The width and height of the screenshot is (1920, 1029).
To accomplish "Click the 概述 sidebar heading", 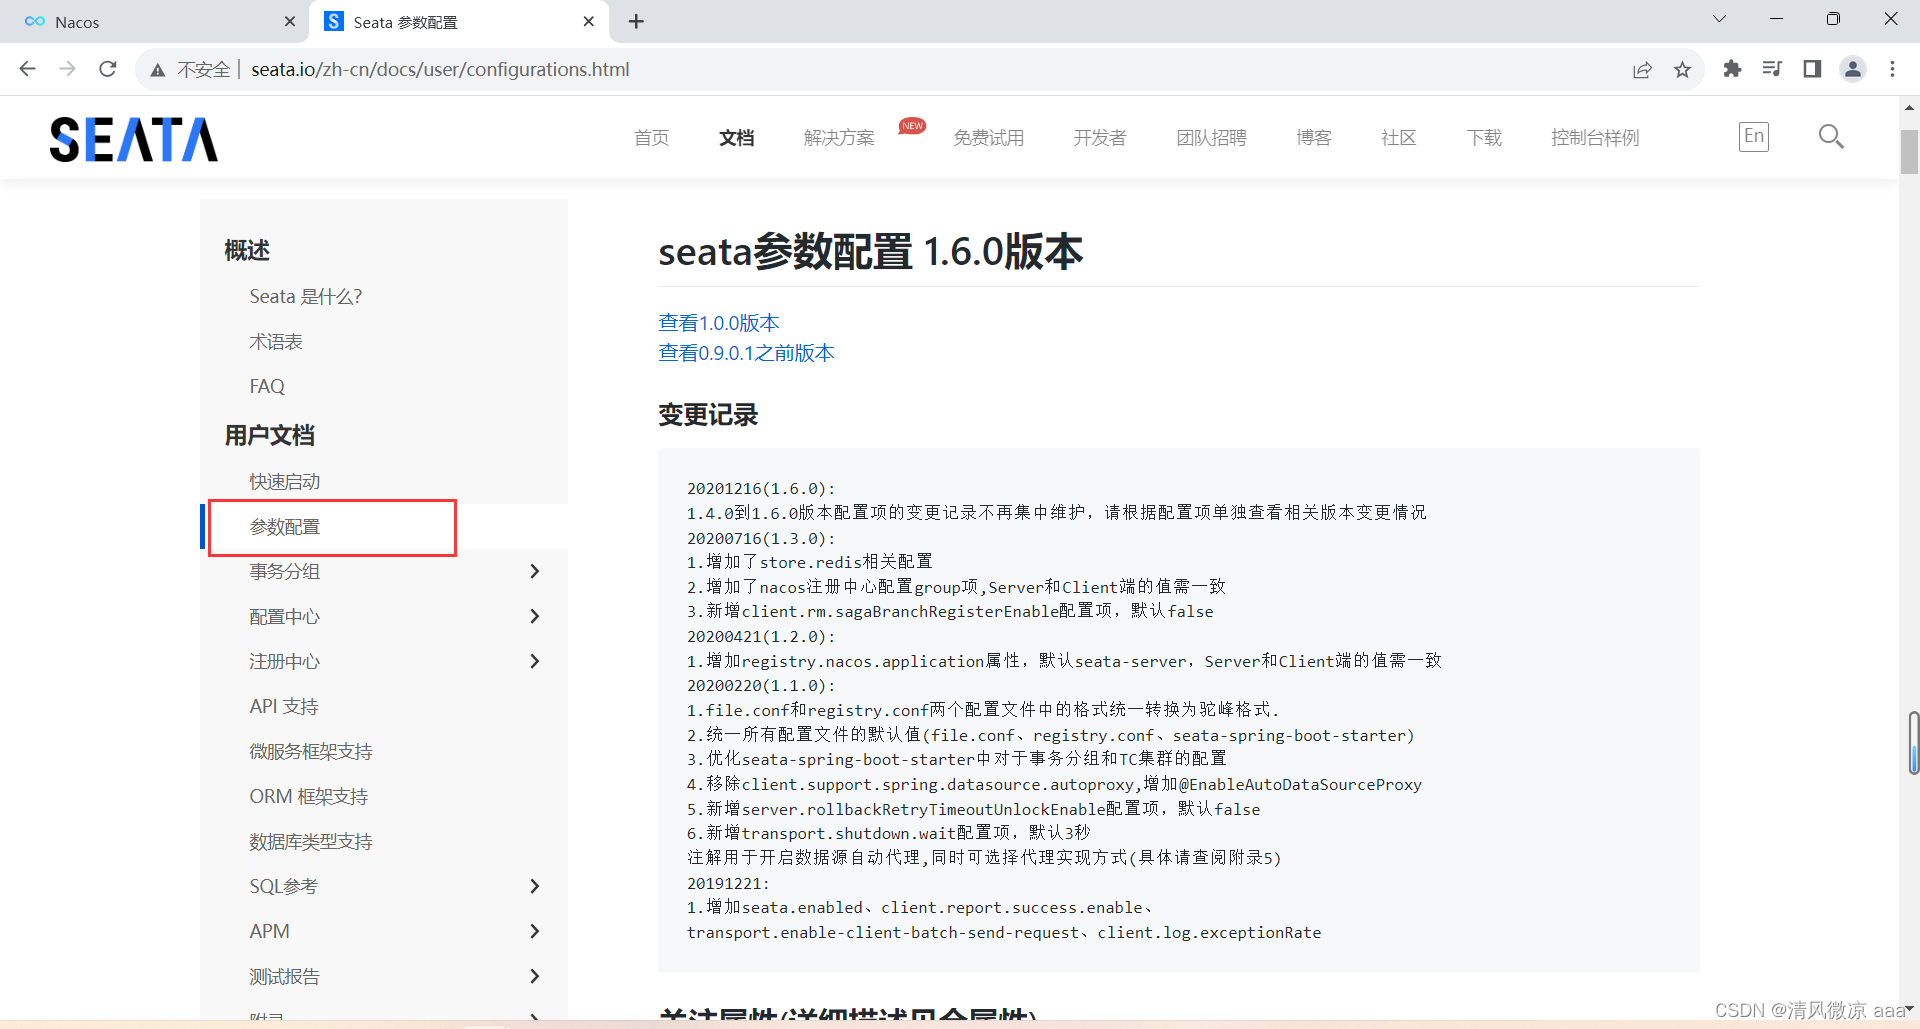I will pyautogui.click(x=247, y=250).
